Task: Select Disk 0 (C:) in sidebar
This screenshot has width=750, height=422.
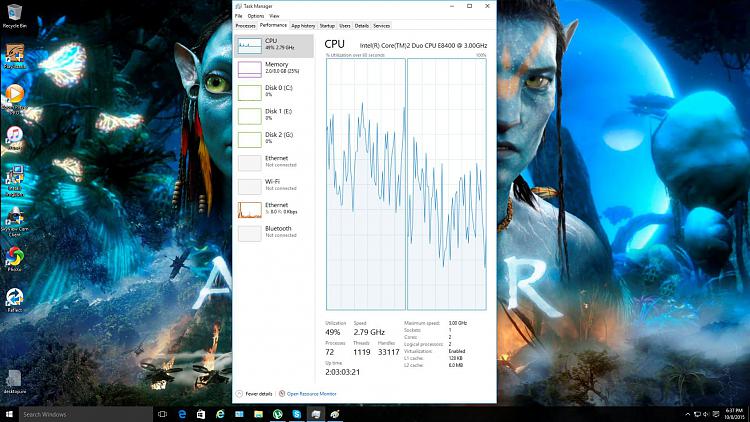Action: 274,93
